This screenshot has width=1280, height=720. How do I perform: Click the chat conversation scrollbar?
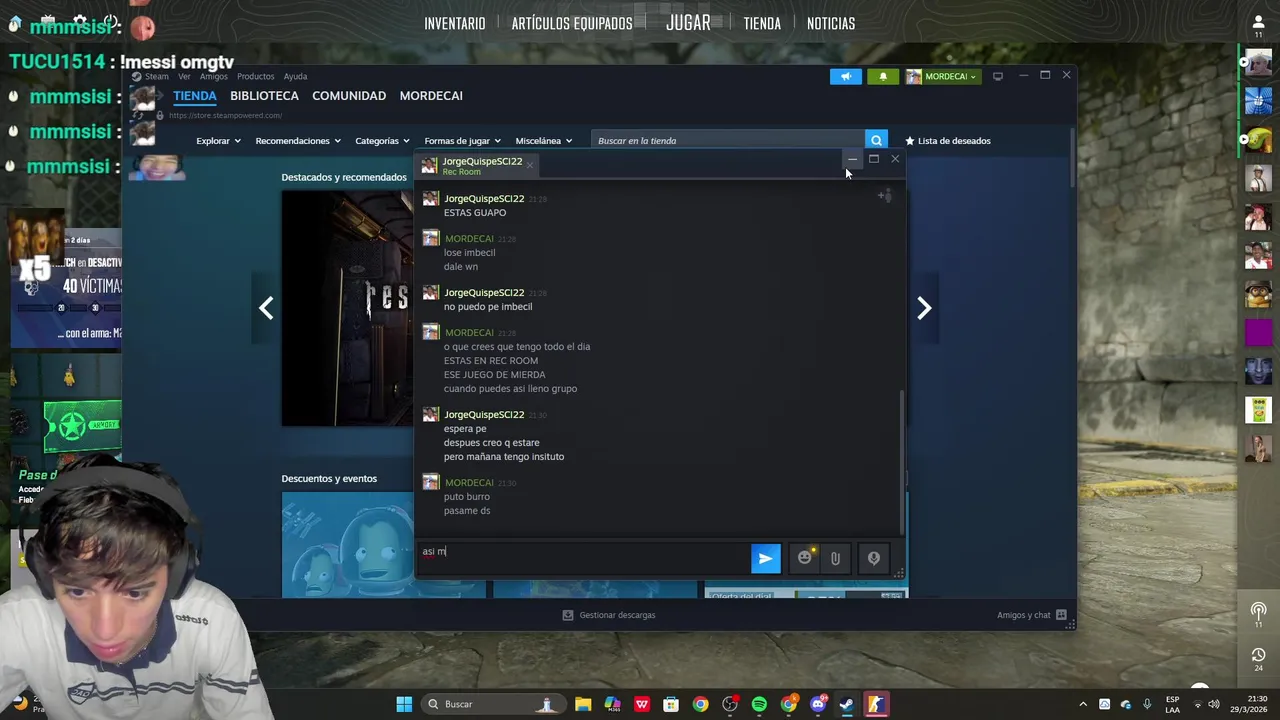pyautogui.click(x=902, y=460)
